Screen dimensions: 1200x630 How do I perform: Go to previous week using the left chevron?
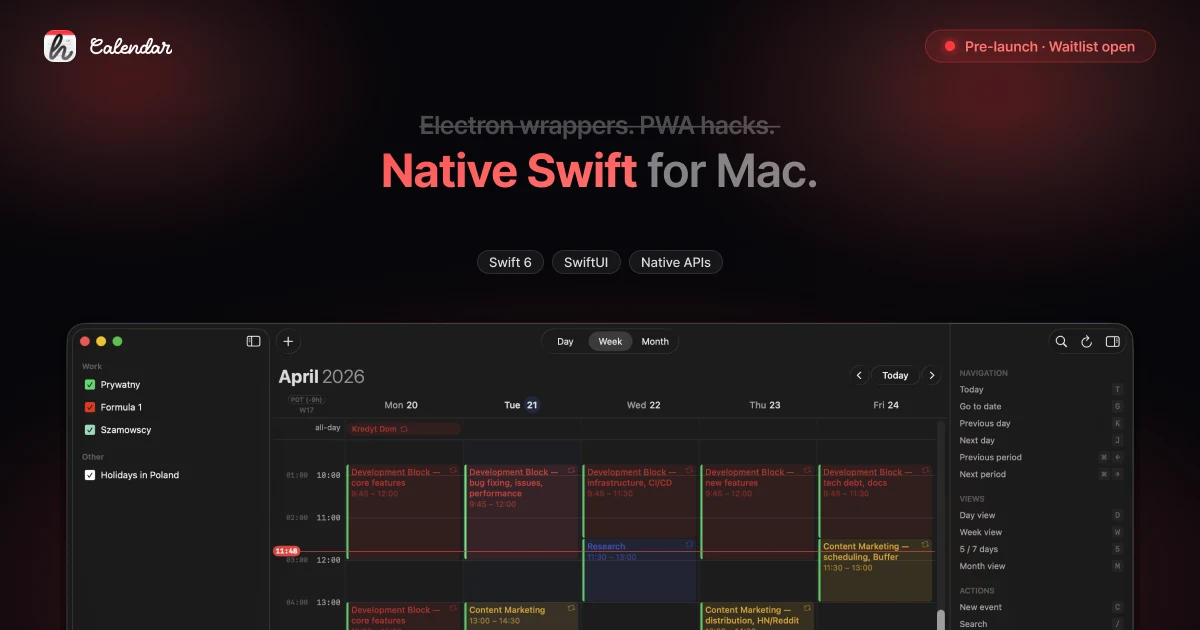coord(858,375)
